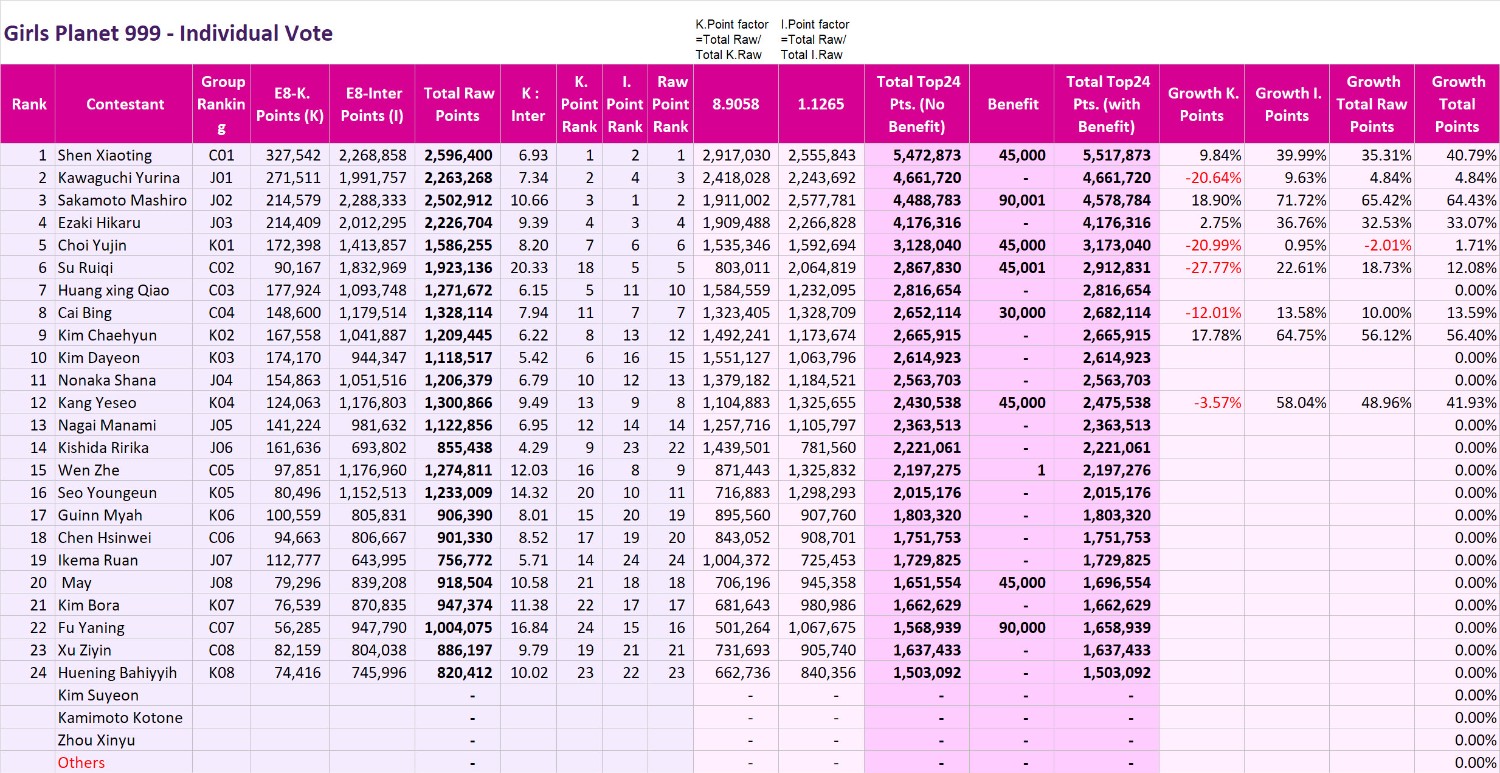Select the Kamimoto Kotone cell
The width and height of the screenshot is (1500, 773).
click(x=124, y=718)
